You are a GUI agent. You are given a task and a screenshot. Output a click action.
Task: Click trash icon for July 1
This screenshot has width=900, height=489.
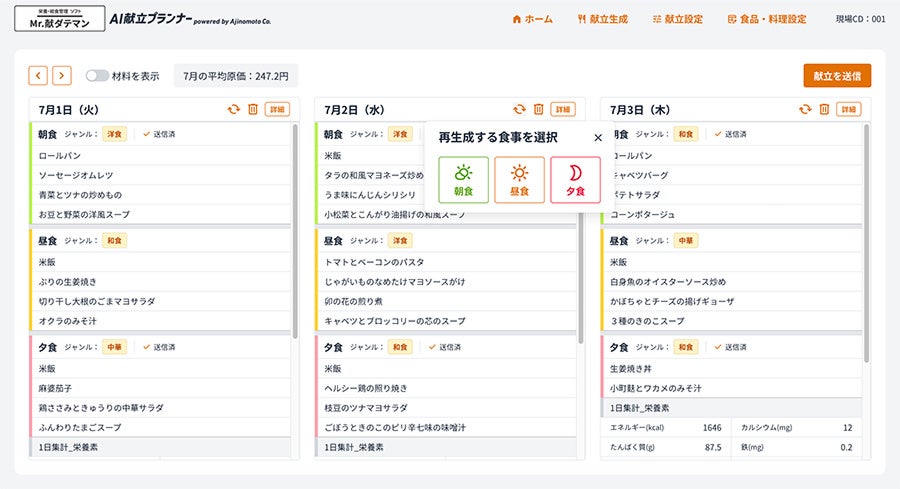(252, 109)
